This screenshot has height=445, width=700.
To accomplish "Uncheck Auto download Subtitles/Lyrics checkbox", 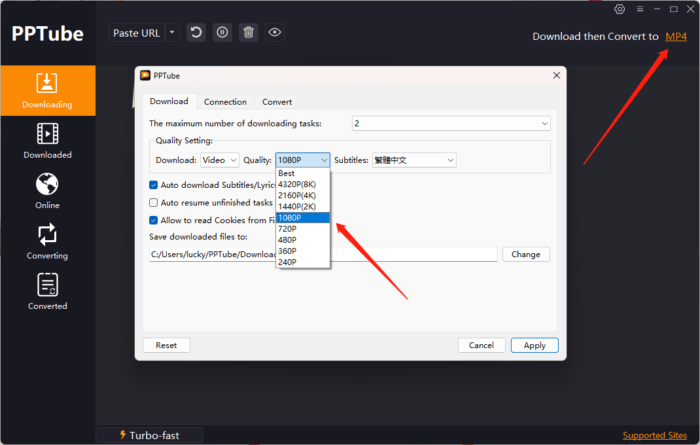I will pyautogui.click(x=153, y=185).
